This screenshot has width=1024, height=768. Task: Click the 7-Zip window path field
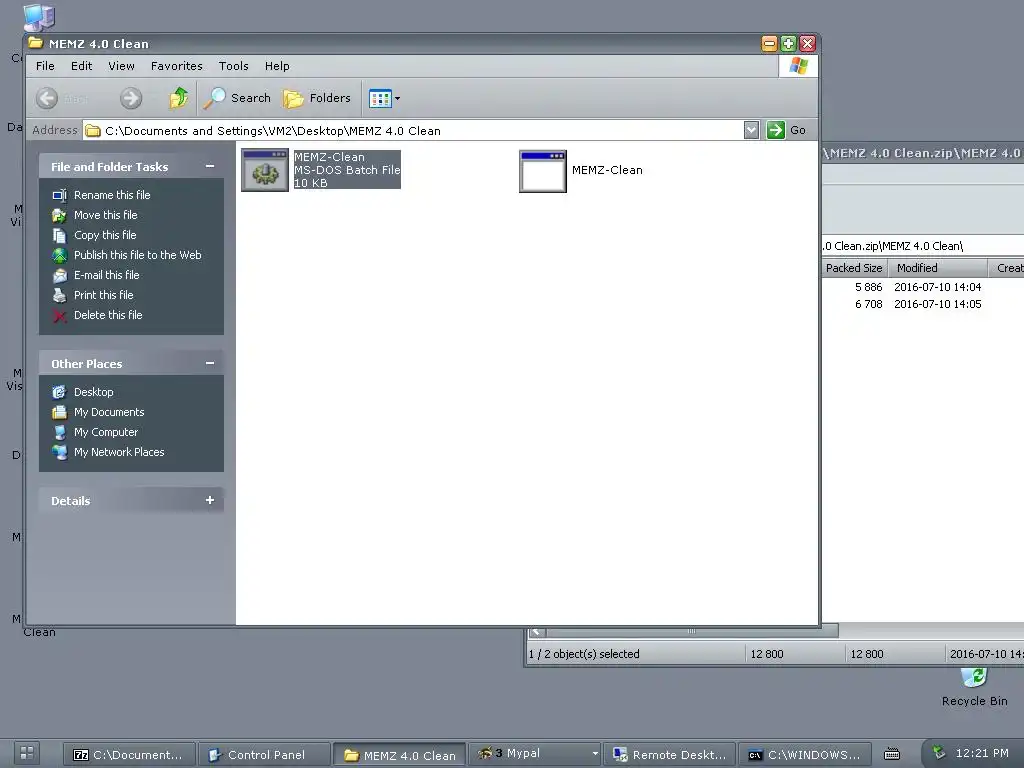click(x=923, y=246)
